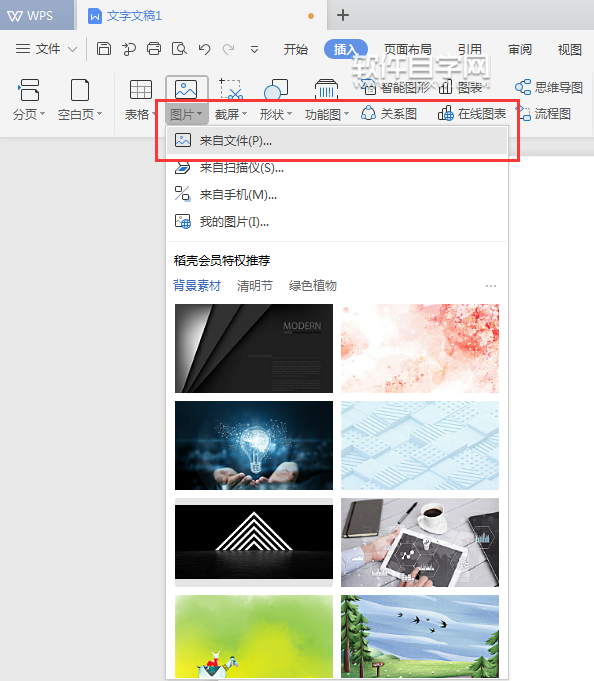Select the 背景素材 category link
This screenshot has width=594, height=681.
[x=197, y=286]
